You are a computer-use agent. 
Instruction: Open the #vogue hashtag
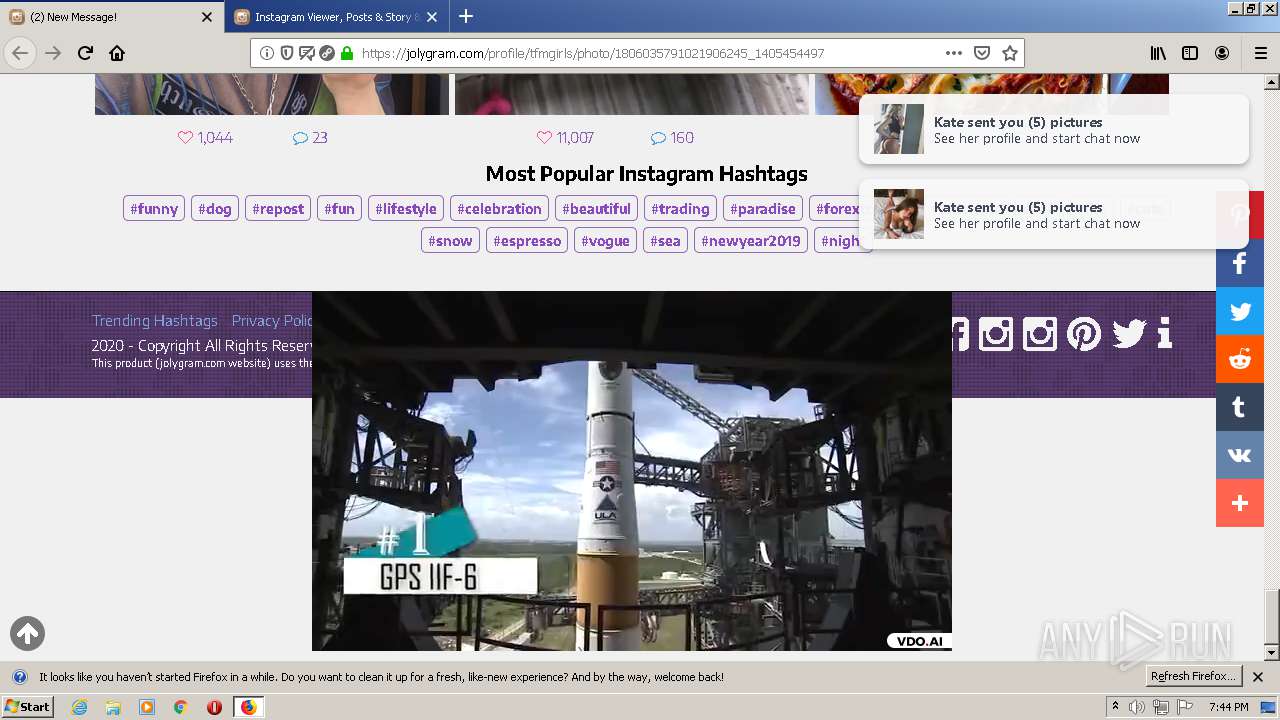pos(605,241)
